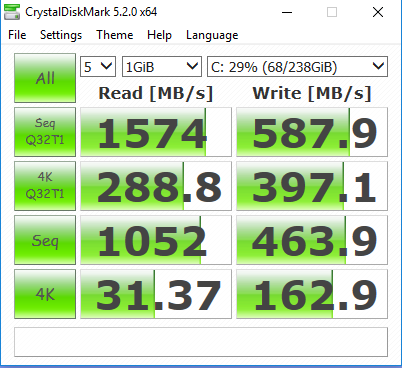Open the C: drive selection dropdown
This screenshot has height=368, width=402.
[x=297, y=67]
